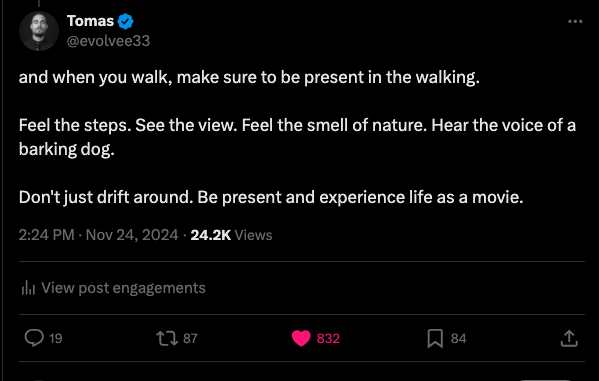Open Tomas's profile picture

tap(39, 31)
